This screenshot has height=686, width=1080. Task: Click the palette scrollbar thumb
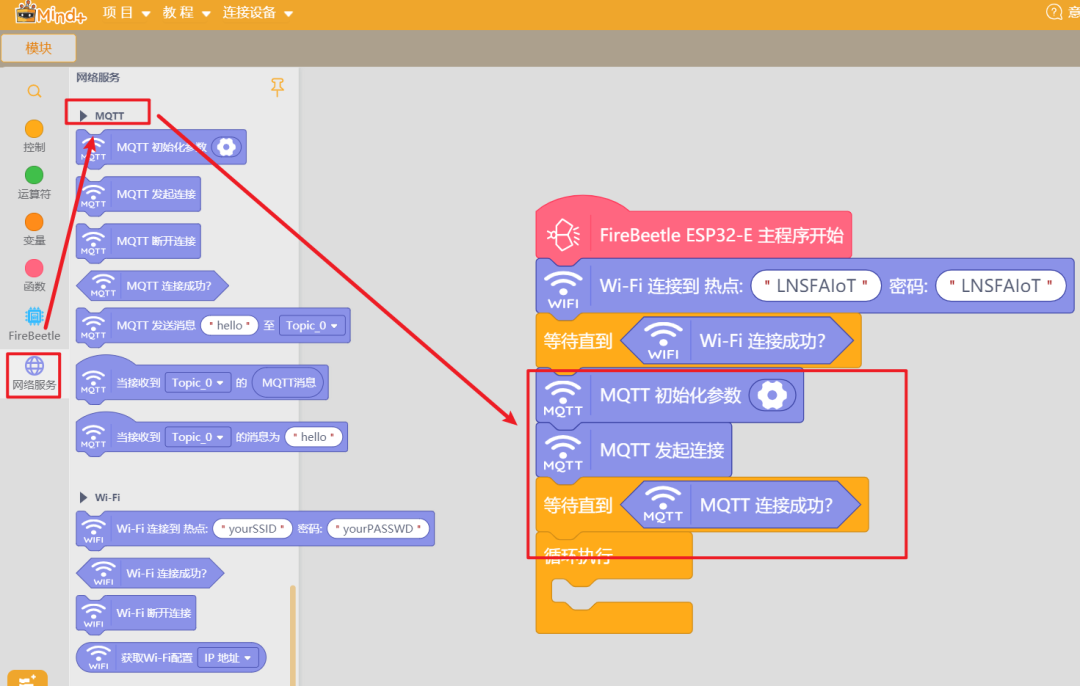pyautogui.click(x=293, y=634)
